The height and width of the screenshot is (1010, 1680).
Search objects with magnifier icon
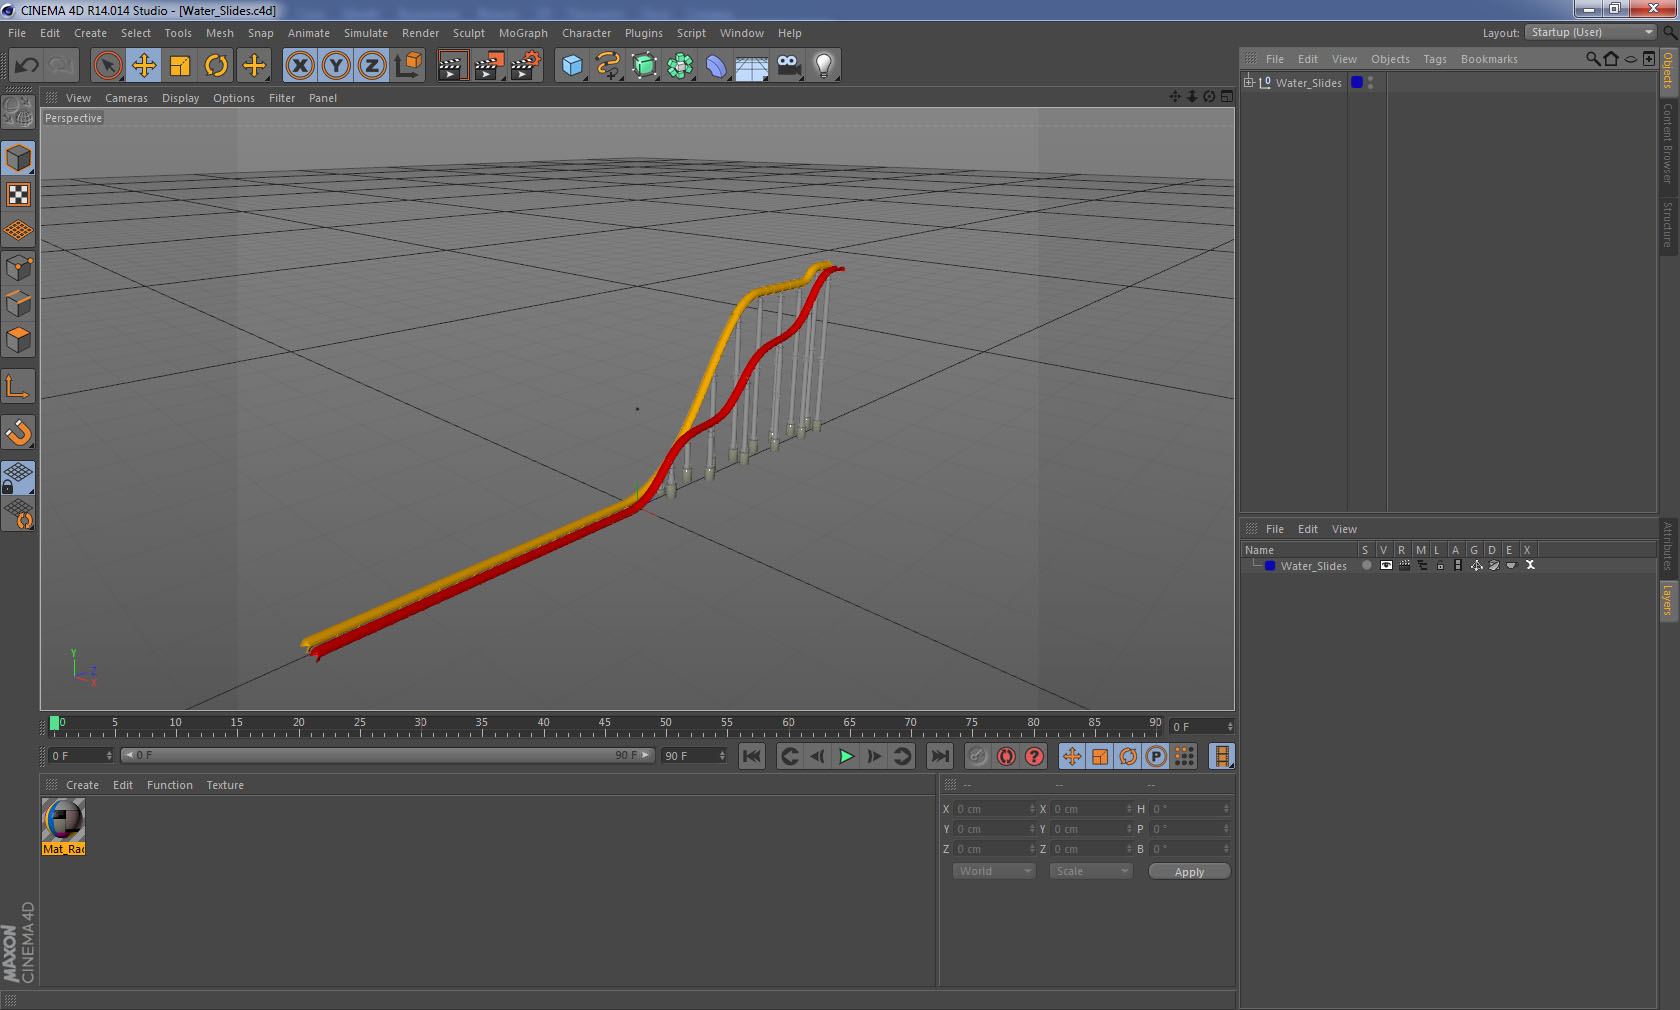[1592, 59]
